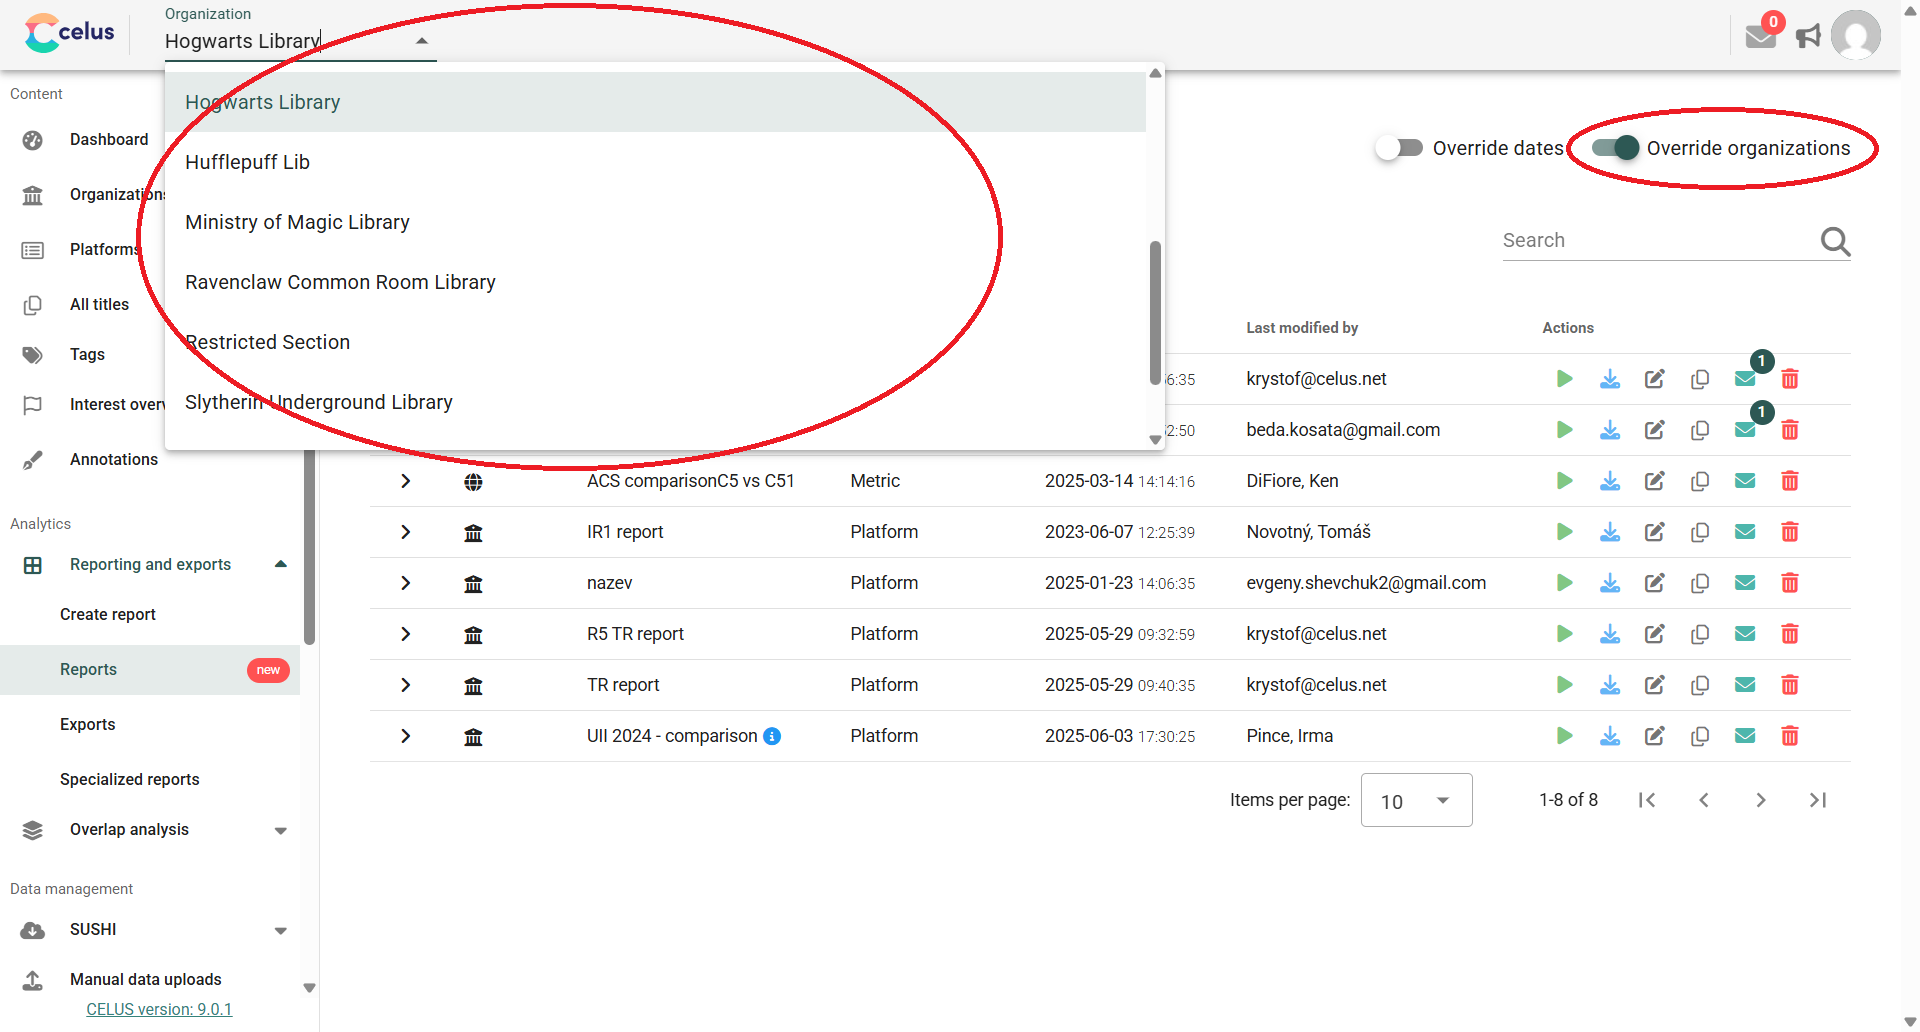Run the TR report

(1565, 685)
